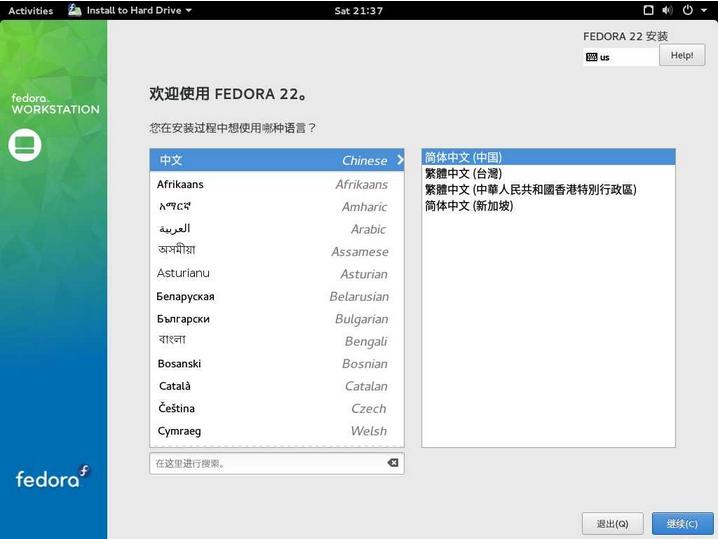Select Belarusian in the language list

277,296
